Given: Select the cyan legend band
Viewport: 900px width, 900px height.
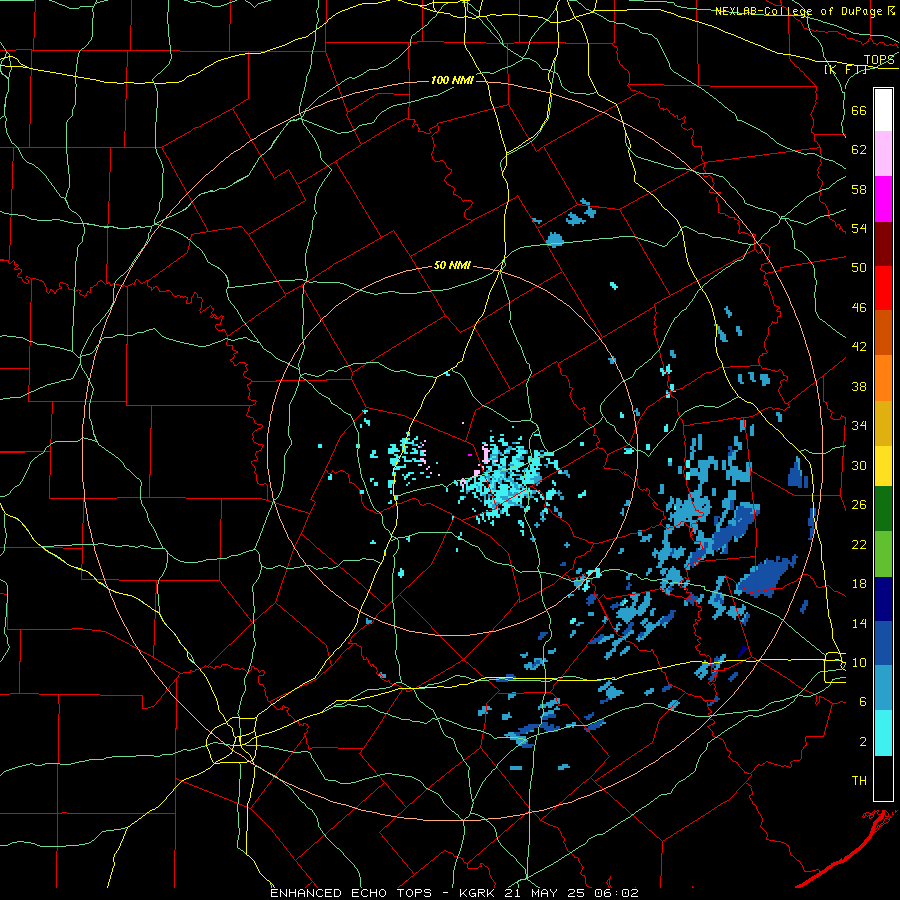Looking at the screenshot, I should (x=883, y=733).
